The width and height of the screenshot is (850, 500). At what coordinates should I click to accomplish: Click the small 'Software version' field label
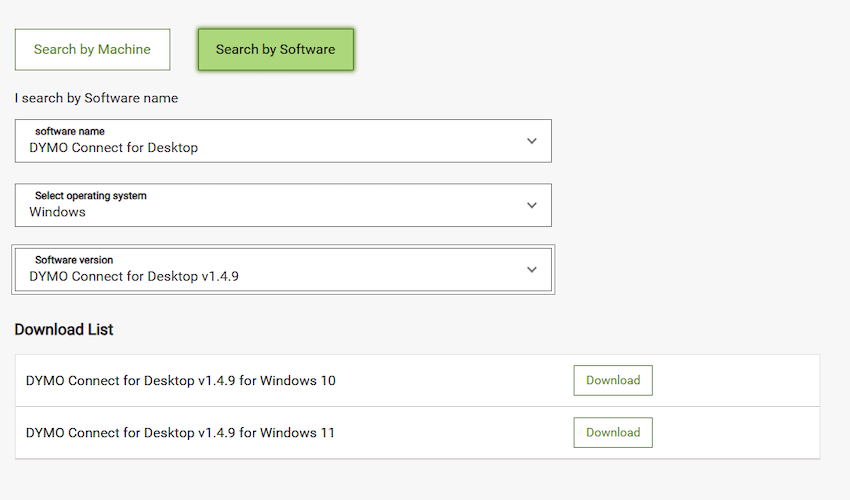(74, 259)
